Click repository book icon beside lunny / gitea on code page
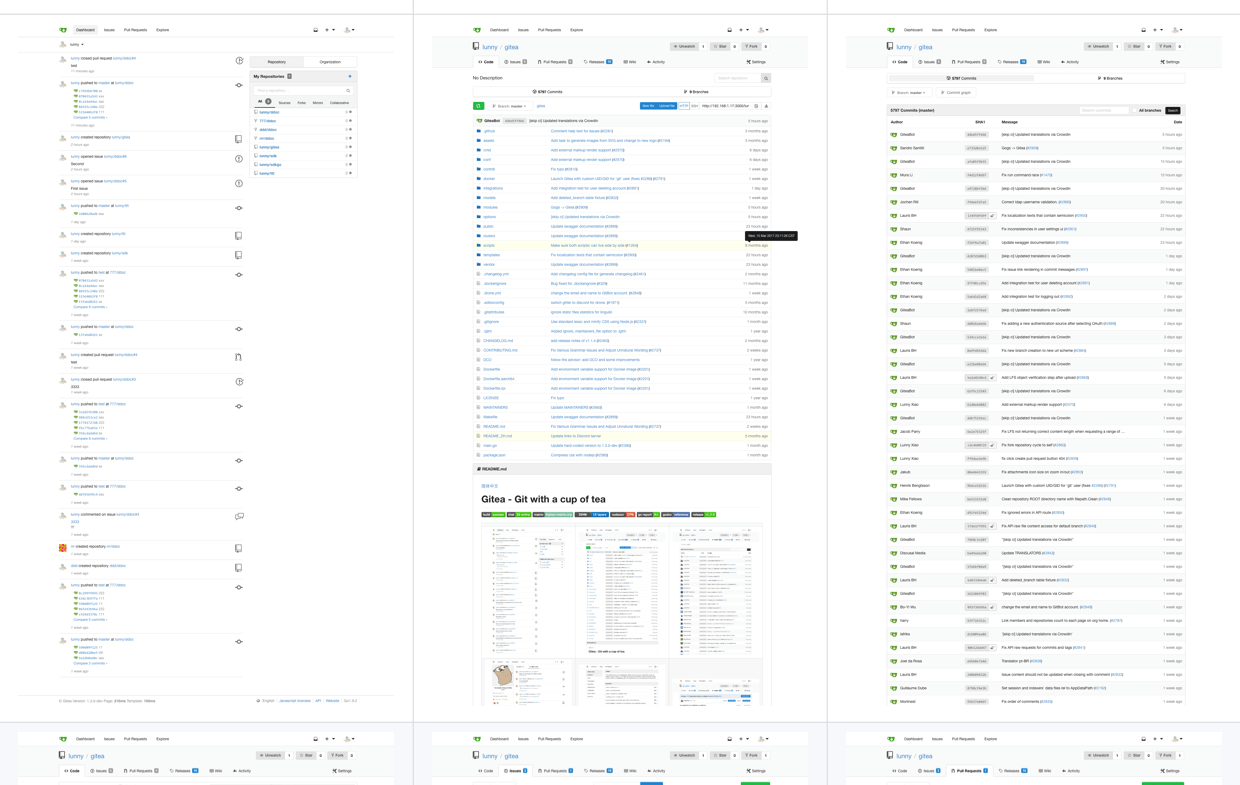 pyautogui.click(x=476, y=46)
